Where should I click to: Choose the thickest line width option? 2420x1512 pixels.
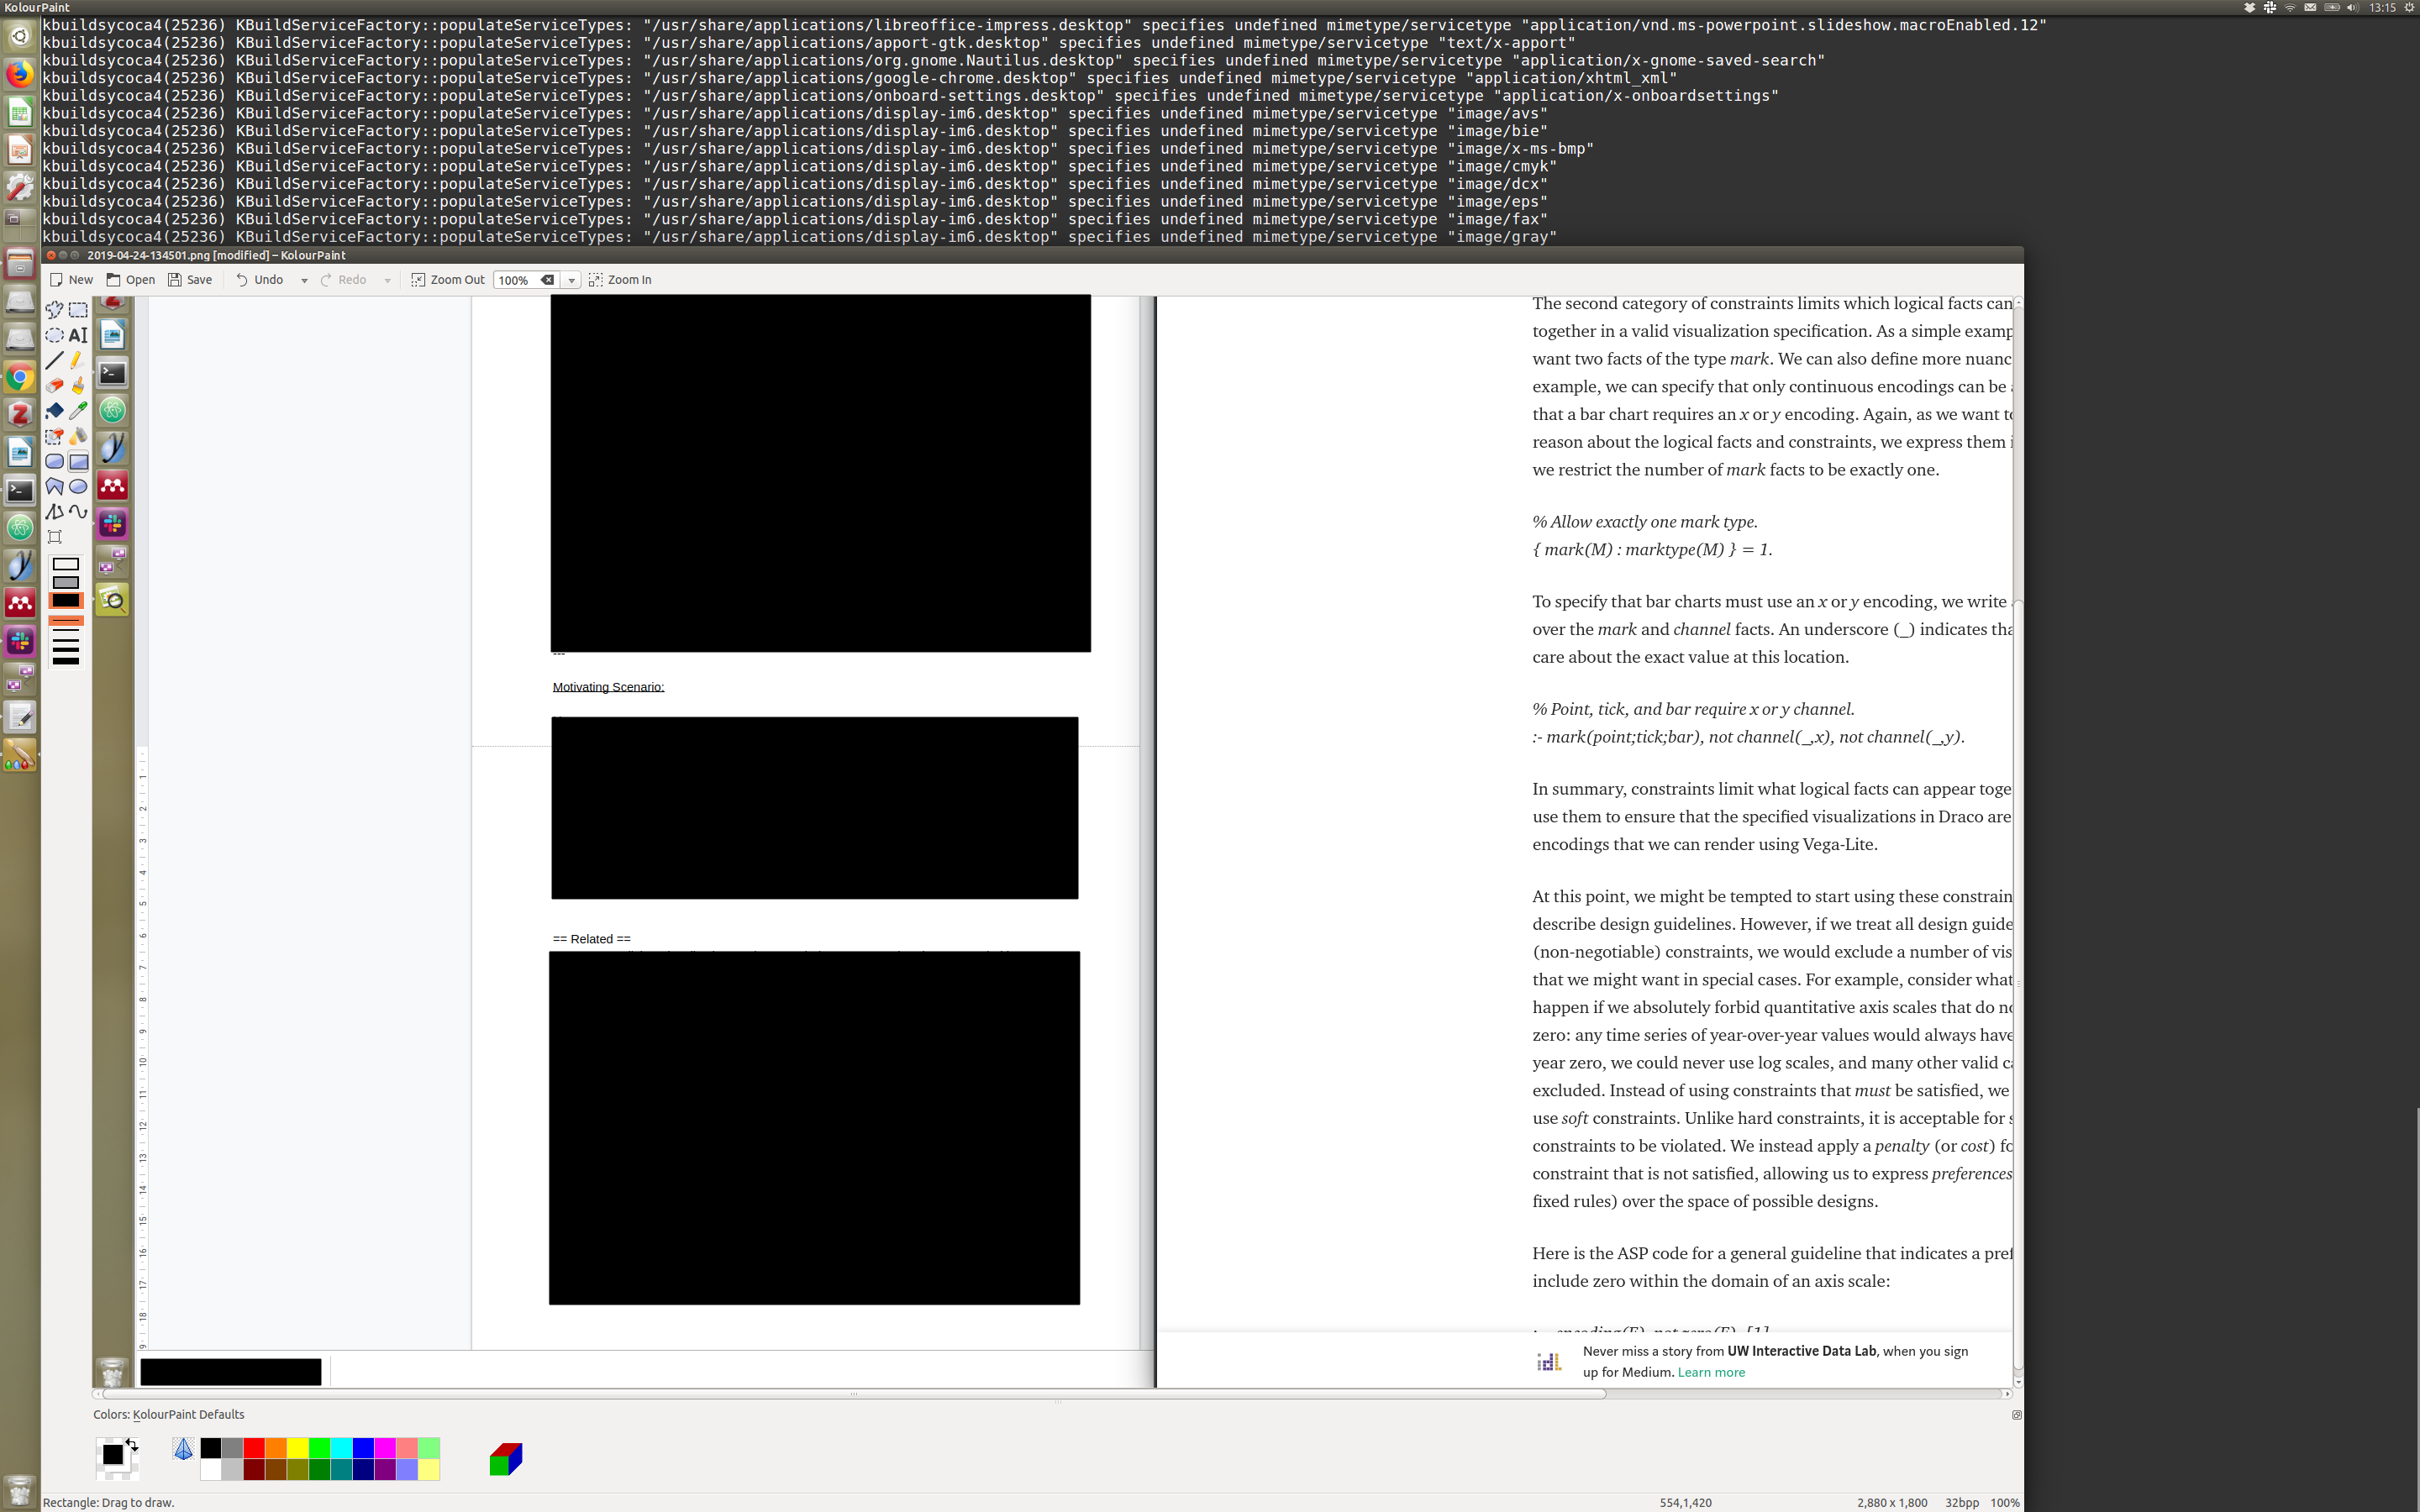tap(66, 661)
